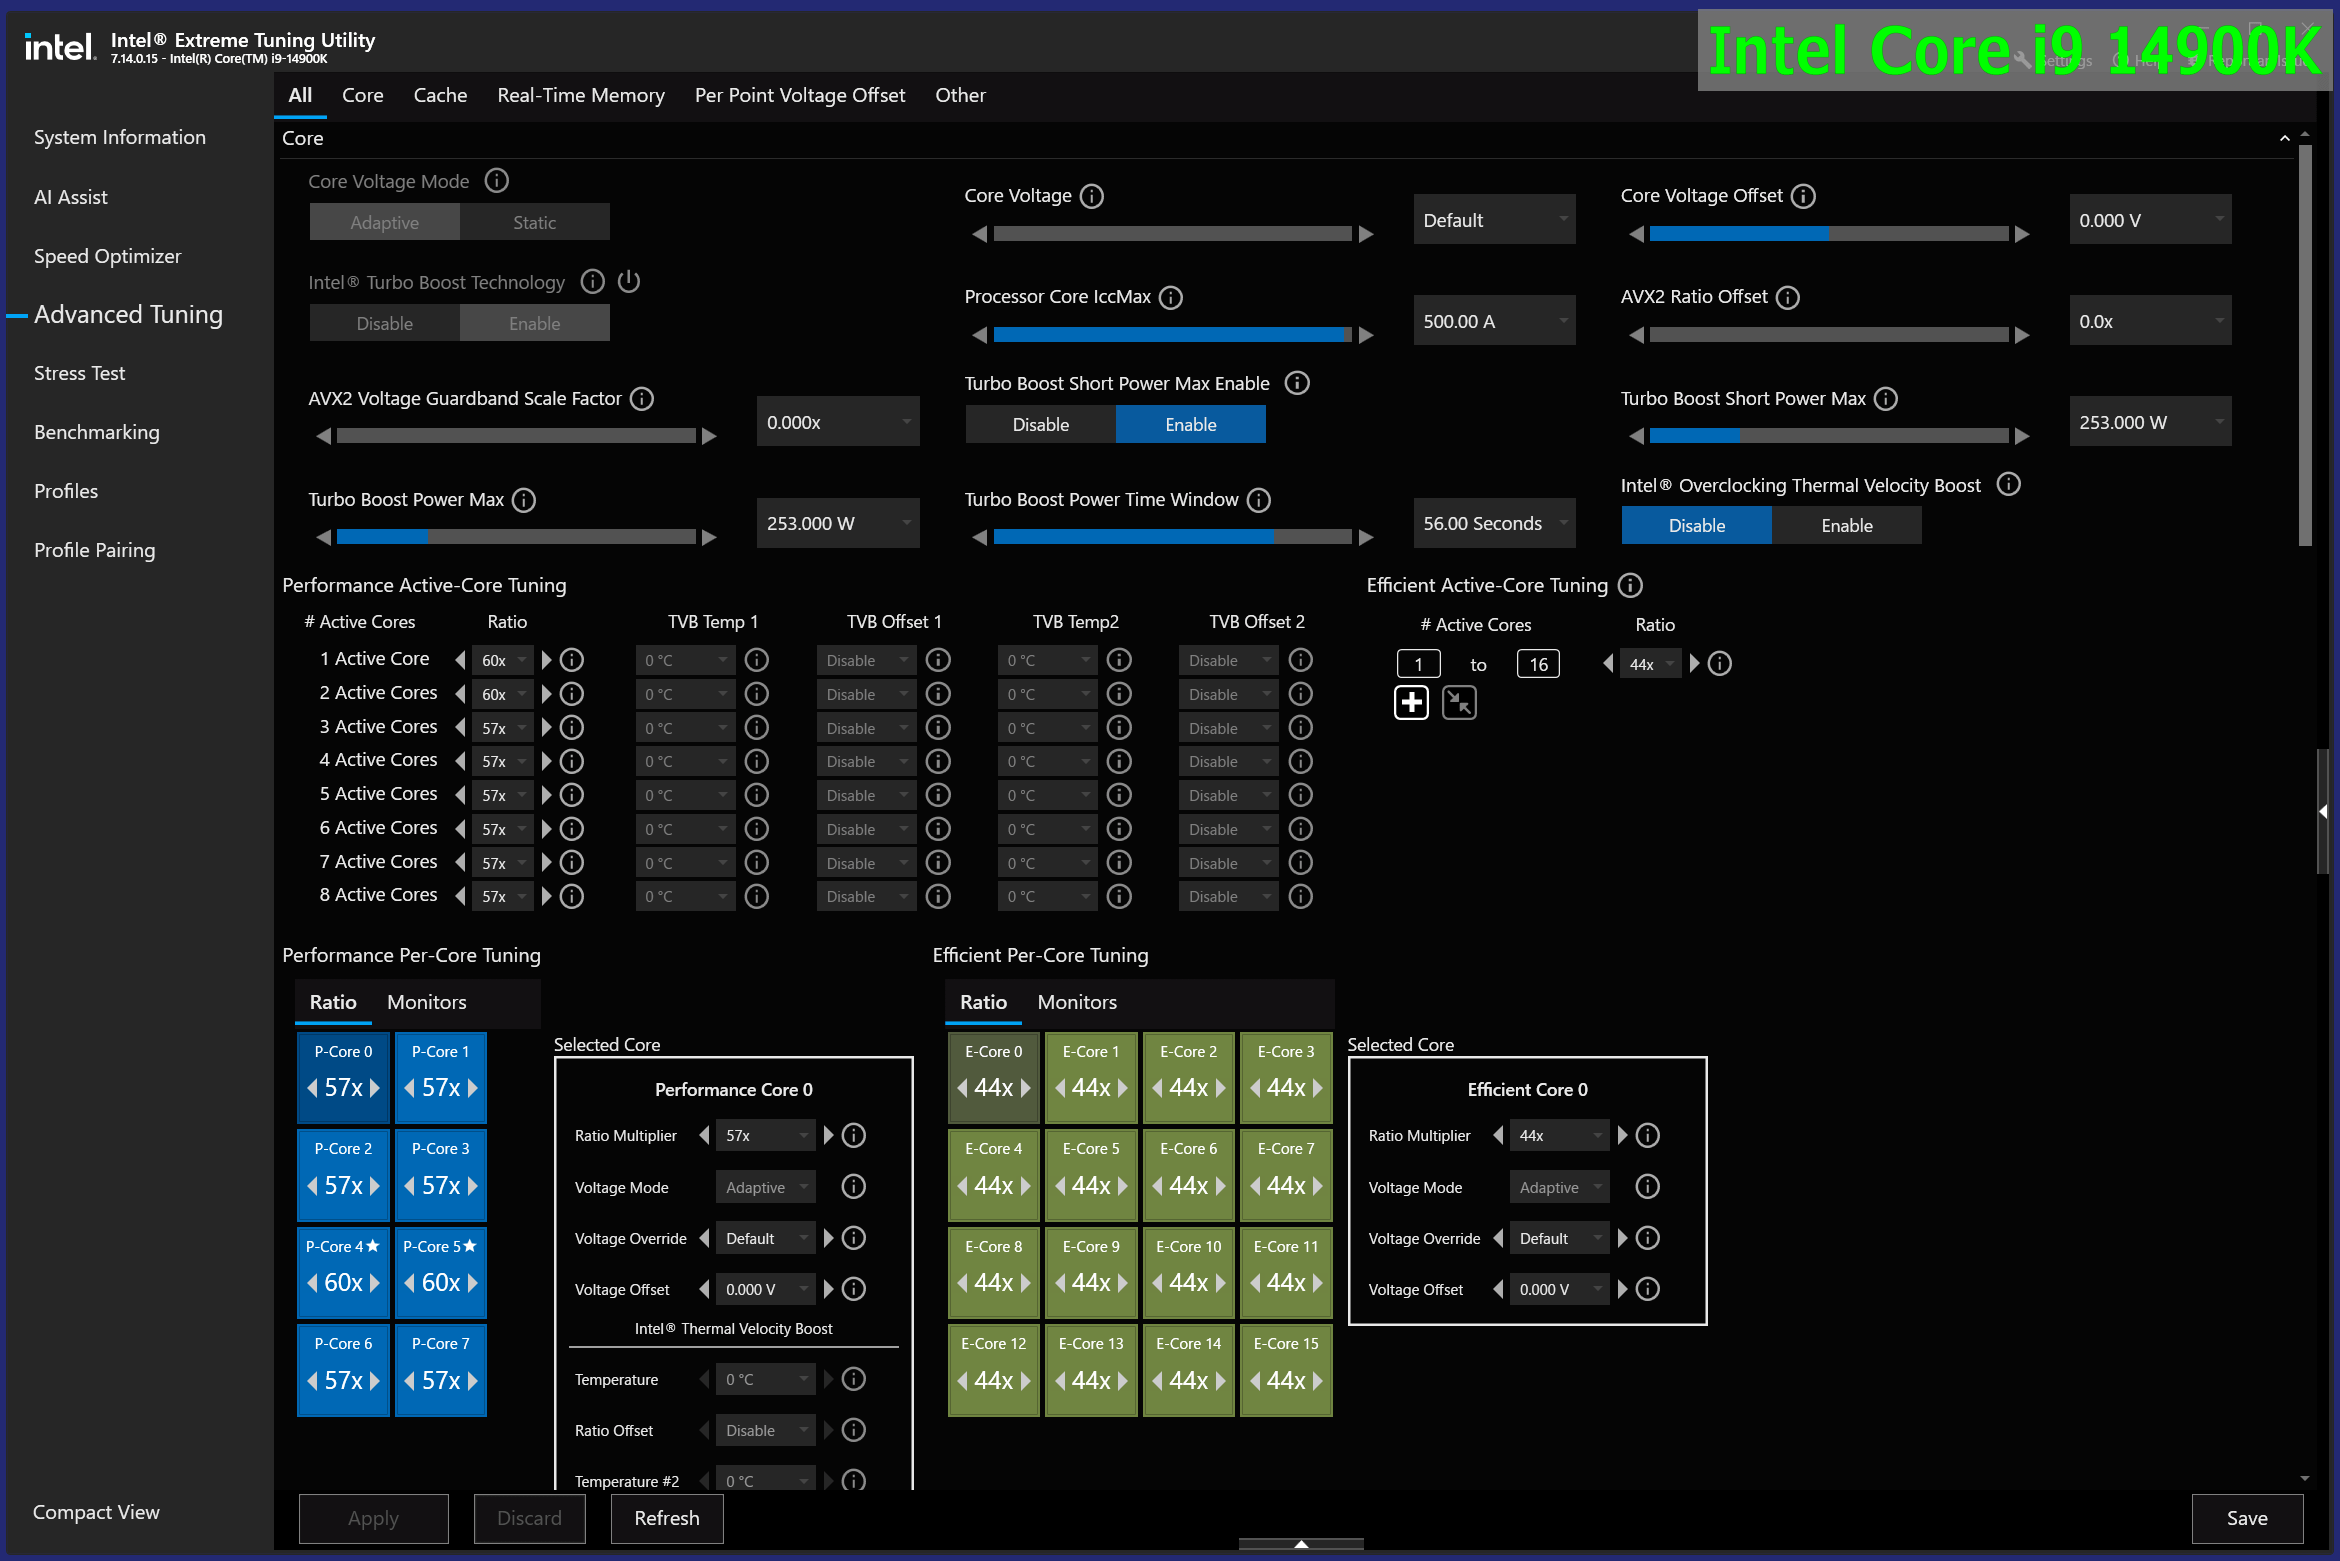Show Performance Core 0 Ratio Multiplier info

[x=854, y=1136]
